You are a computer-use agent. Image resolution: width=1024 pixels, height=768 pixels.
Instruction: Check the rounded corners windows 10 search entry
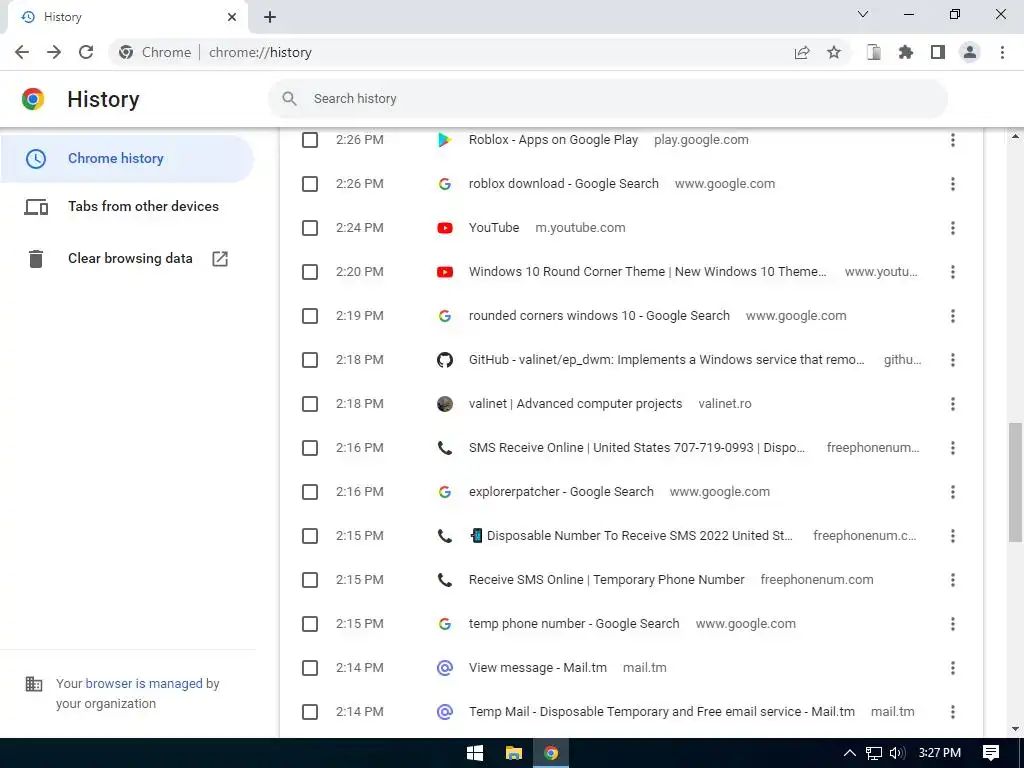tap(310, 316)
